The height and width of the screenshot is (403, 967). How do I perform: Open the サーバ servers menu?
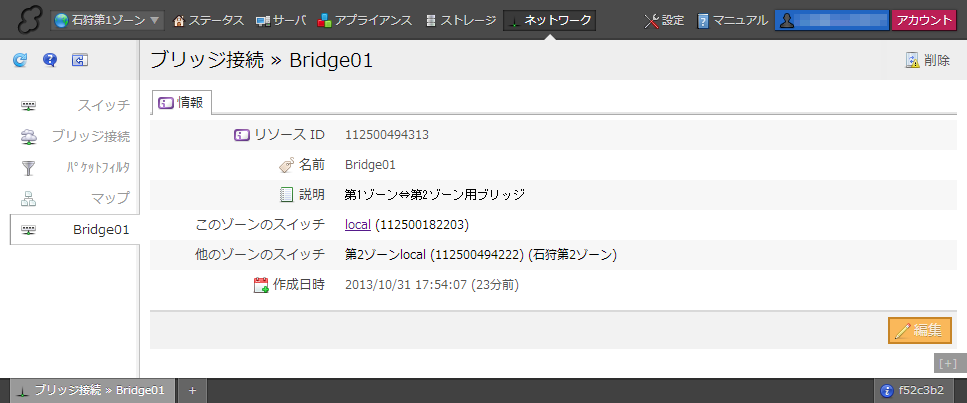point(281,20)
